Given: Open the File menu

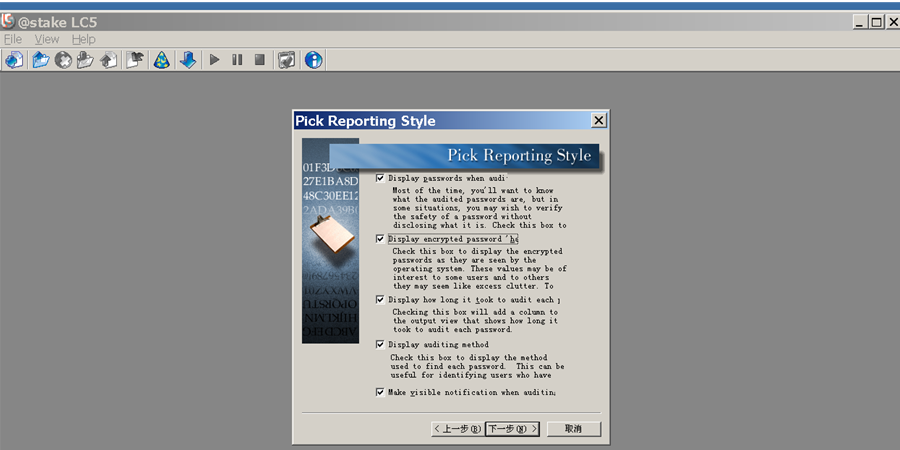Looking at the screenshot, I should pyautogui.click(x=13, y=40).
